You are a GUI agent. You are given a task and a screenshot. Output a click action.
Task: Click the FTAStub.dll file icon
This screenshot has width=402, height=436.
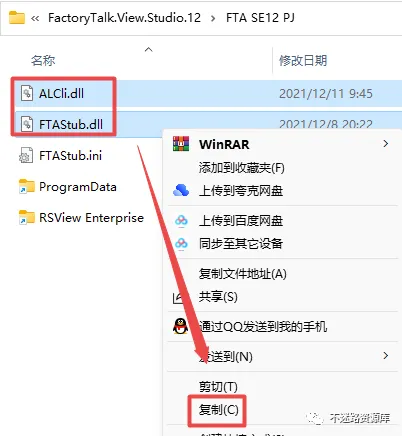[27, 124]
